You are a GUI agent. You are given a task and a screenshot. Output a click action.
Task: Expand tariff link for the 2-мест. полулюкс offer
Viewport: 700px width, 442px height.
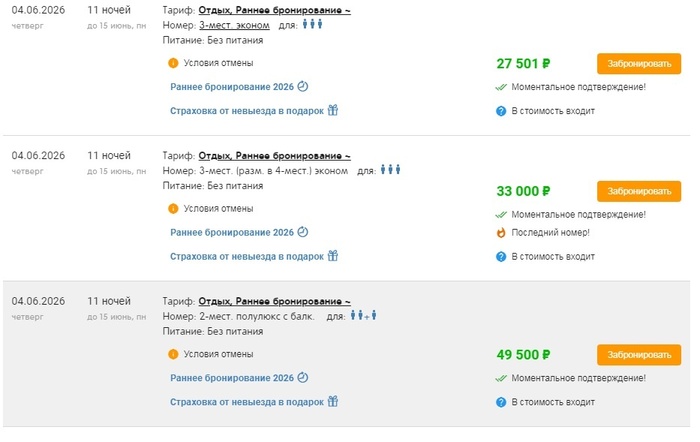pyautogui.click(x=274, y=301)
